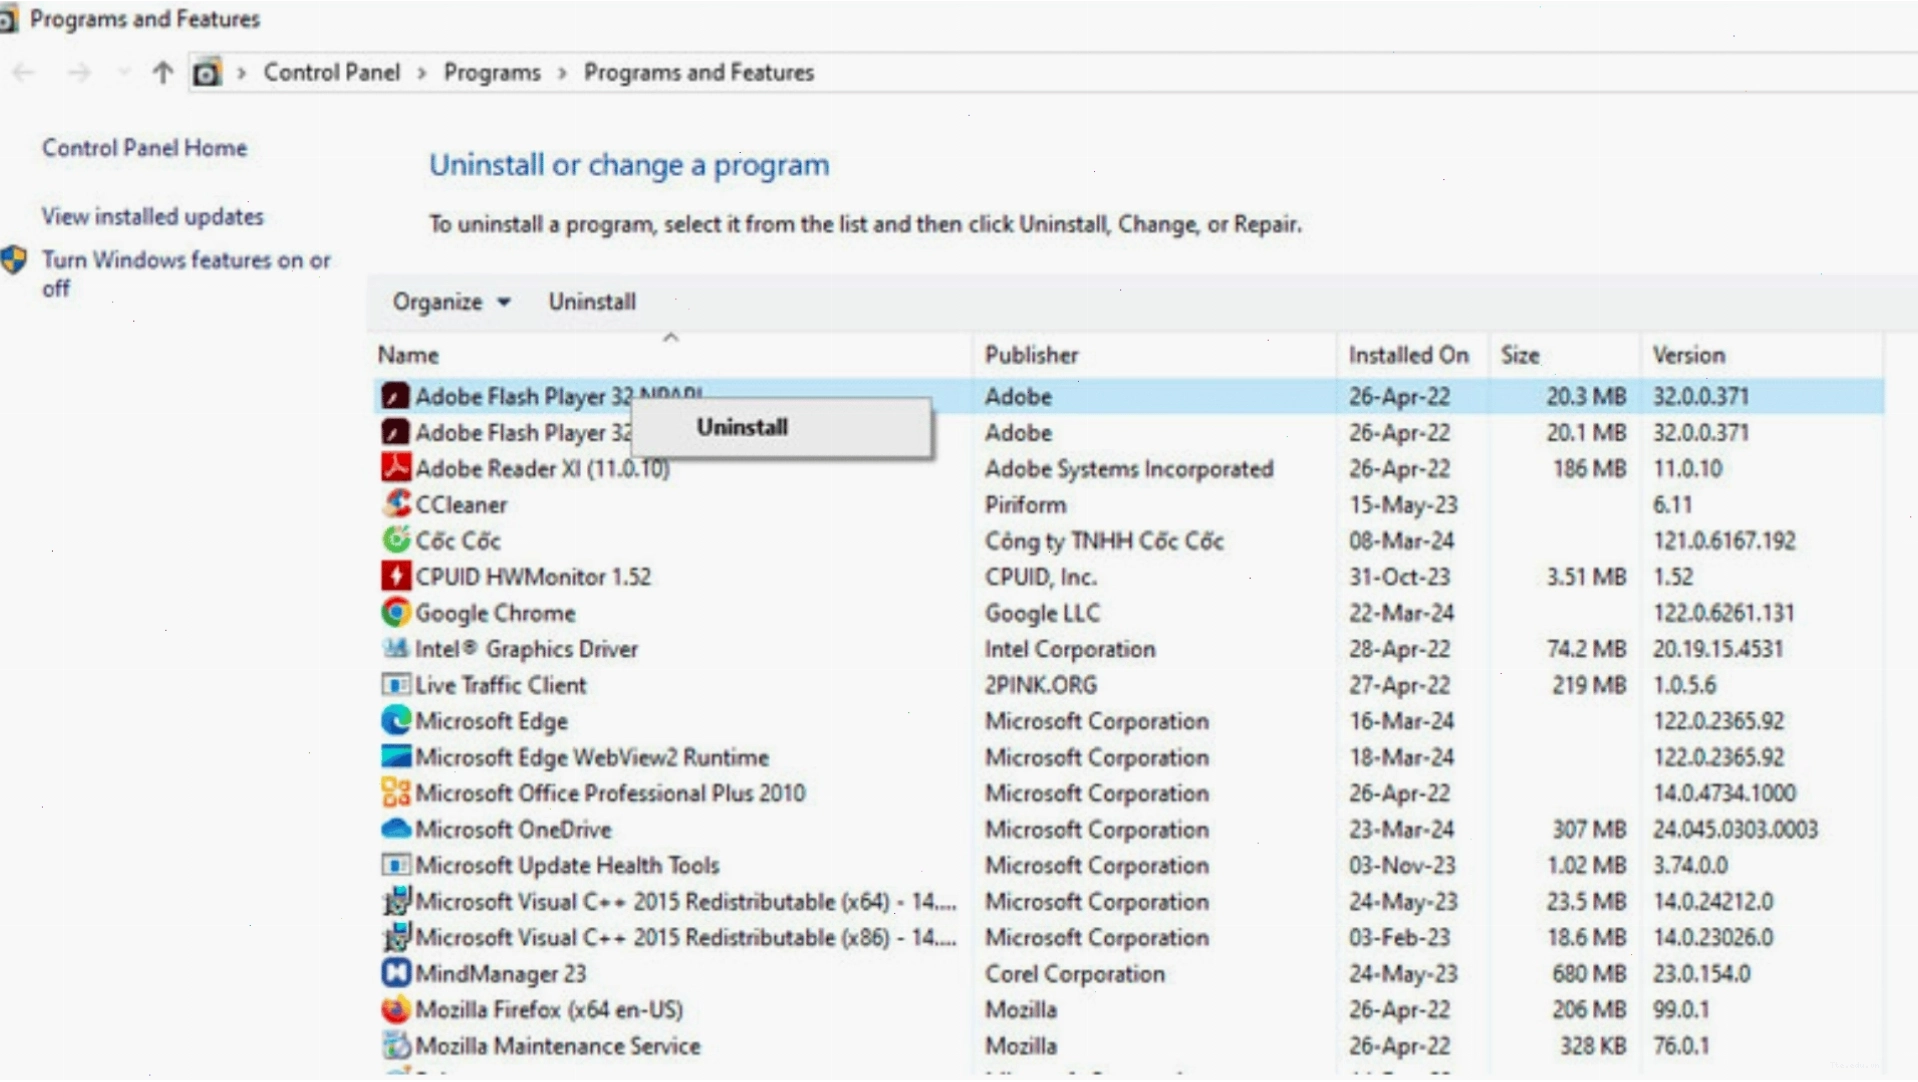Select Microsoft Update Health Tools entry
Screen dimensions: 1918x1082
pyautogui.click(x=567, y=866)
